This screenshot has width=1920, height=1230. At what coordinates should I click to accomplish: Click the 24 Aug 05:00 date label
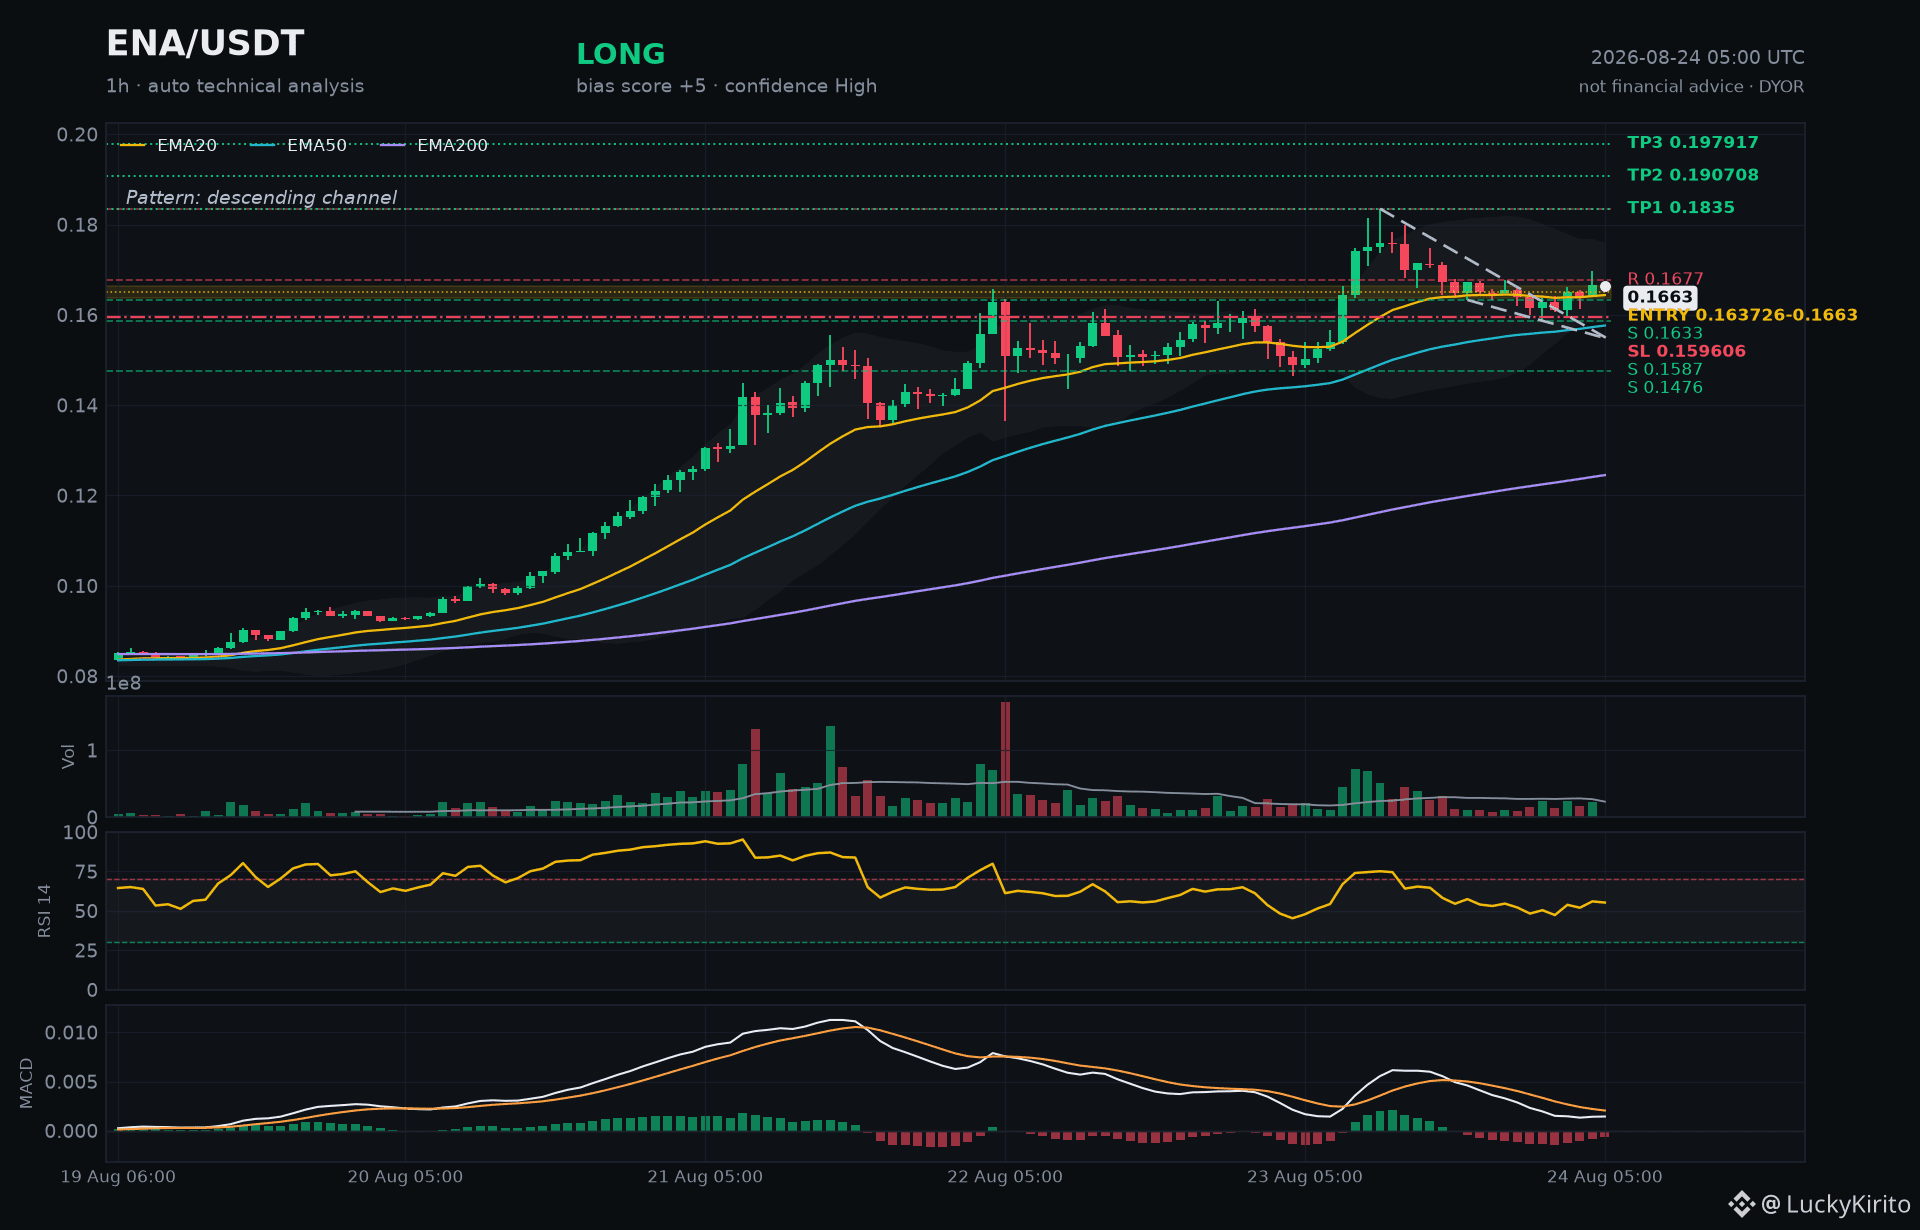(1605, 1177)
